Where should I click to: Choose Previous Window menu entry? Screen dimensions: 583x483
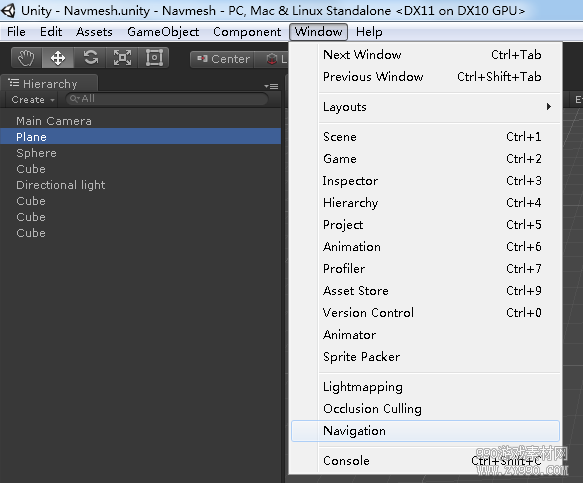[425, 77]
